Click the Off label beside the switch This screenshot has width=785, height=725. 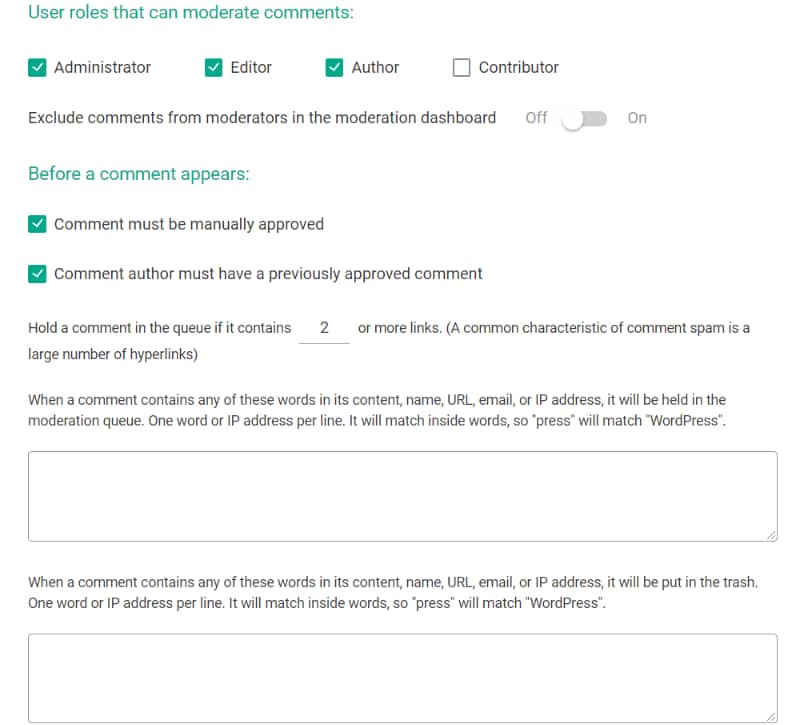click(536, 118)
